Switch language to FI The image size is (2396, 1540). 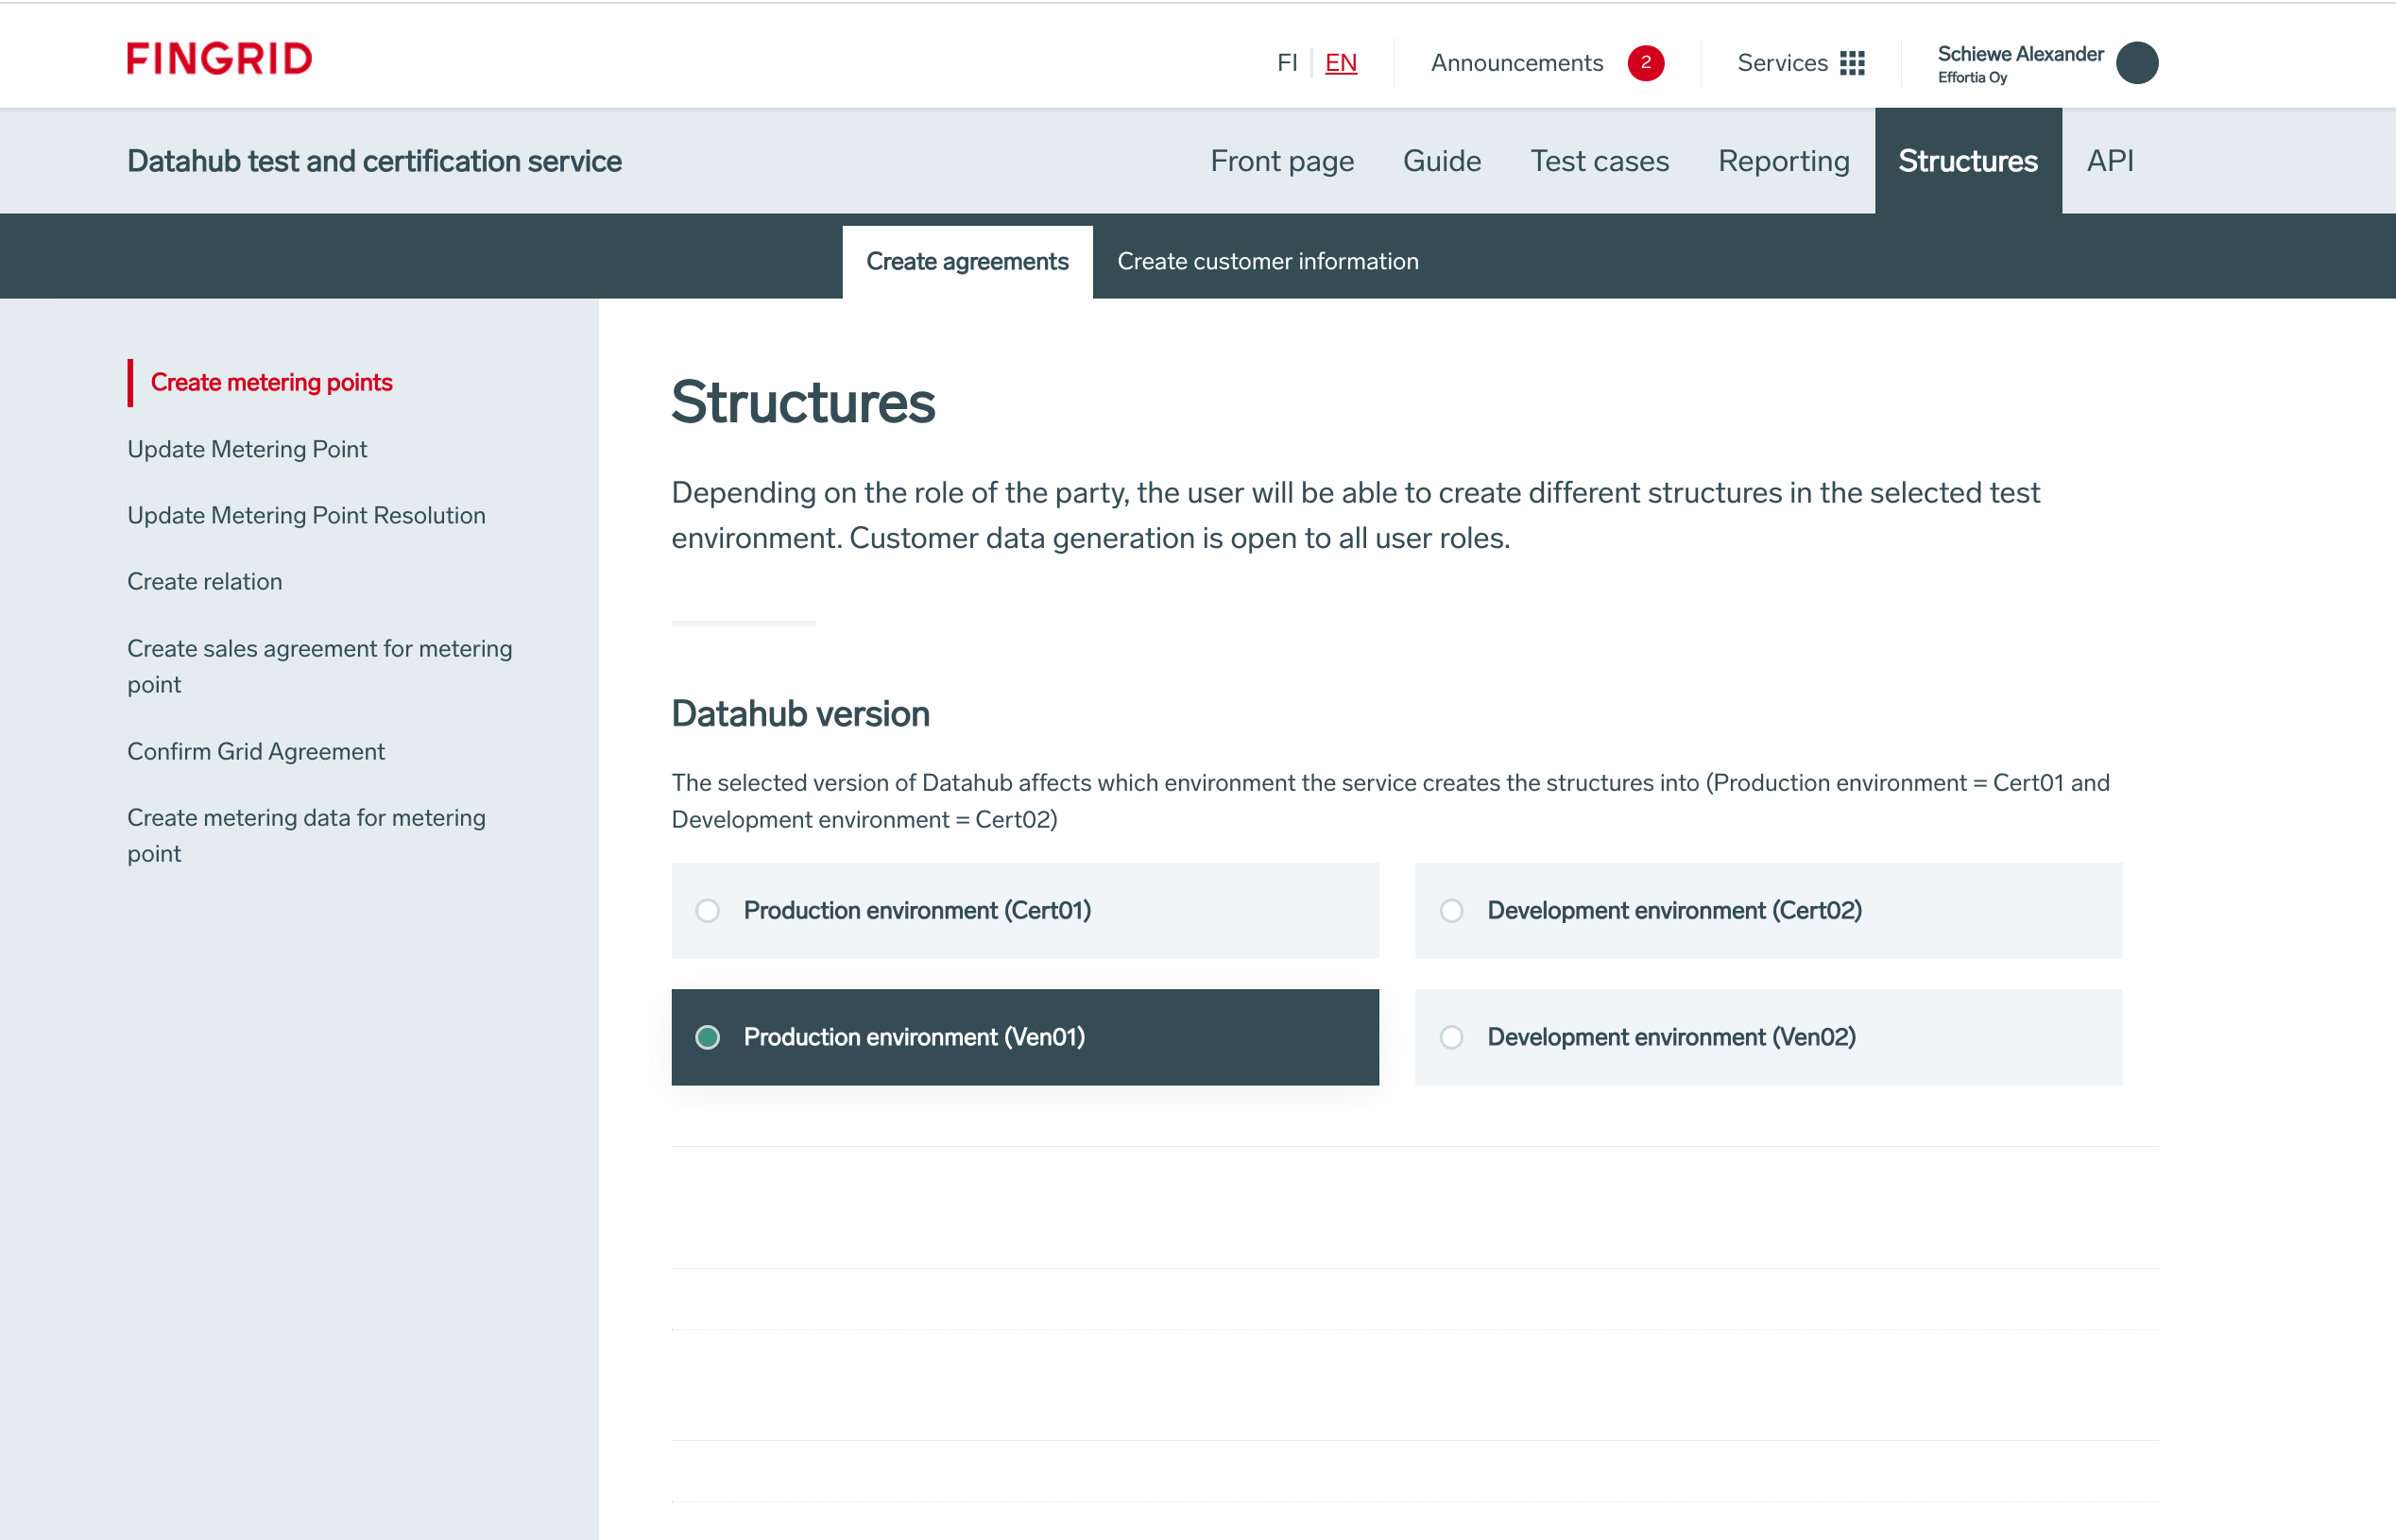(x=1287, y=63)
